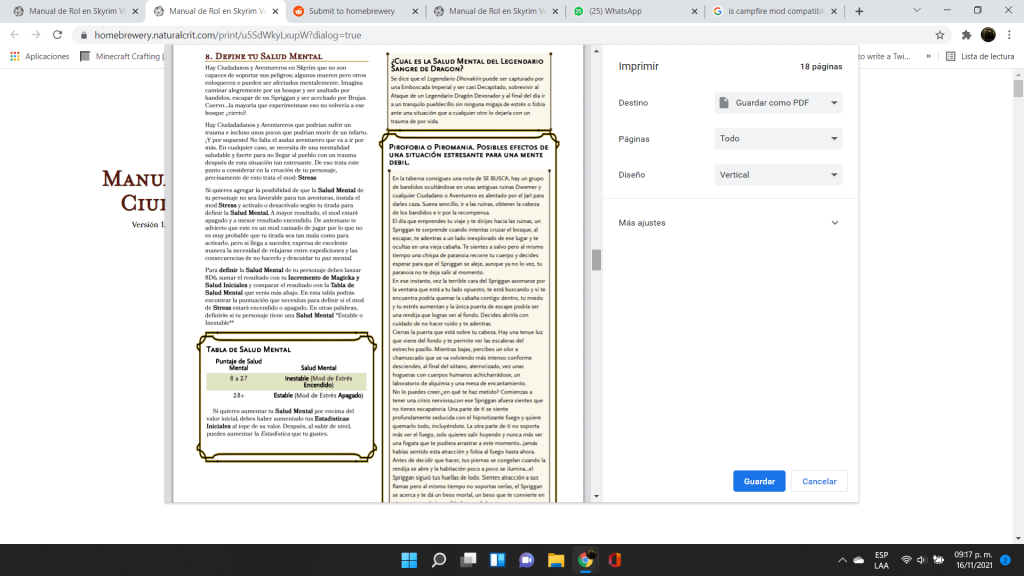Switch ESP LAA input language
Image resolution: width=1024 pixels, height=576 pixels.
point(881,560)
